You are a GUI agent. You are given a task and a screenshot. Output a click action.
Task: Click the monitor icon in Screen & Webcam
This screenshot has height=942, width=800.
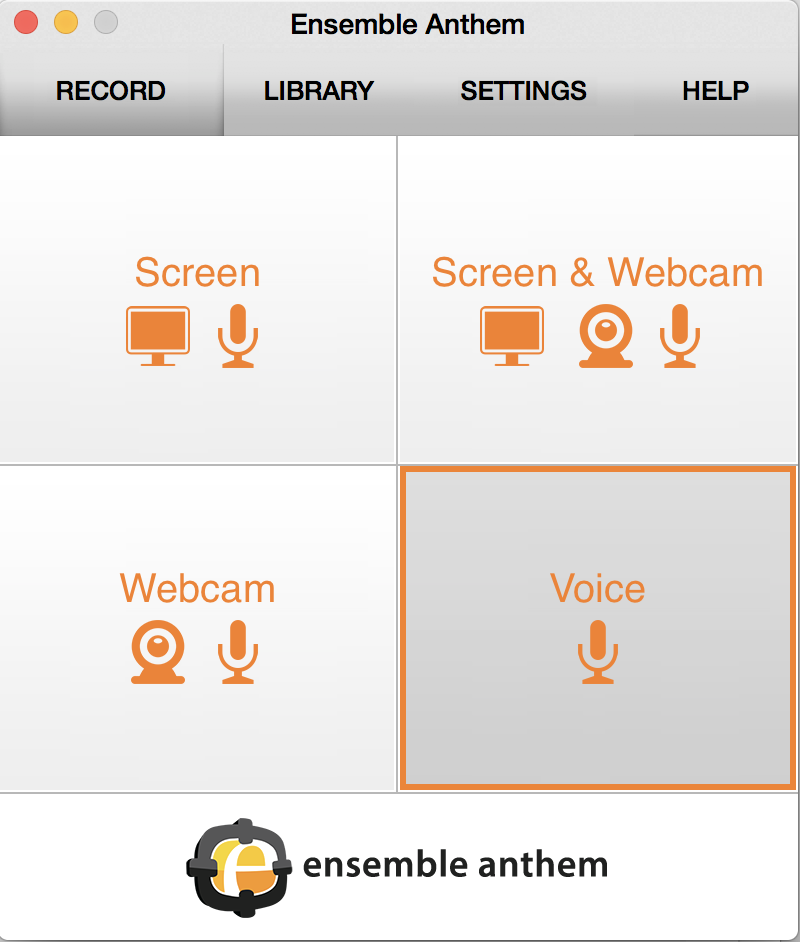point(512,336)
